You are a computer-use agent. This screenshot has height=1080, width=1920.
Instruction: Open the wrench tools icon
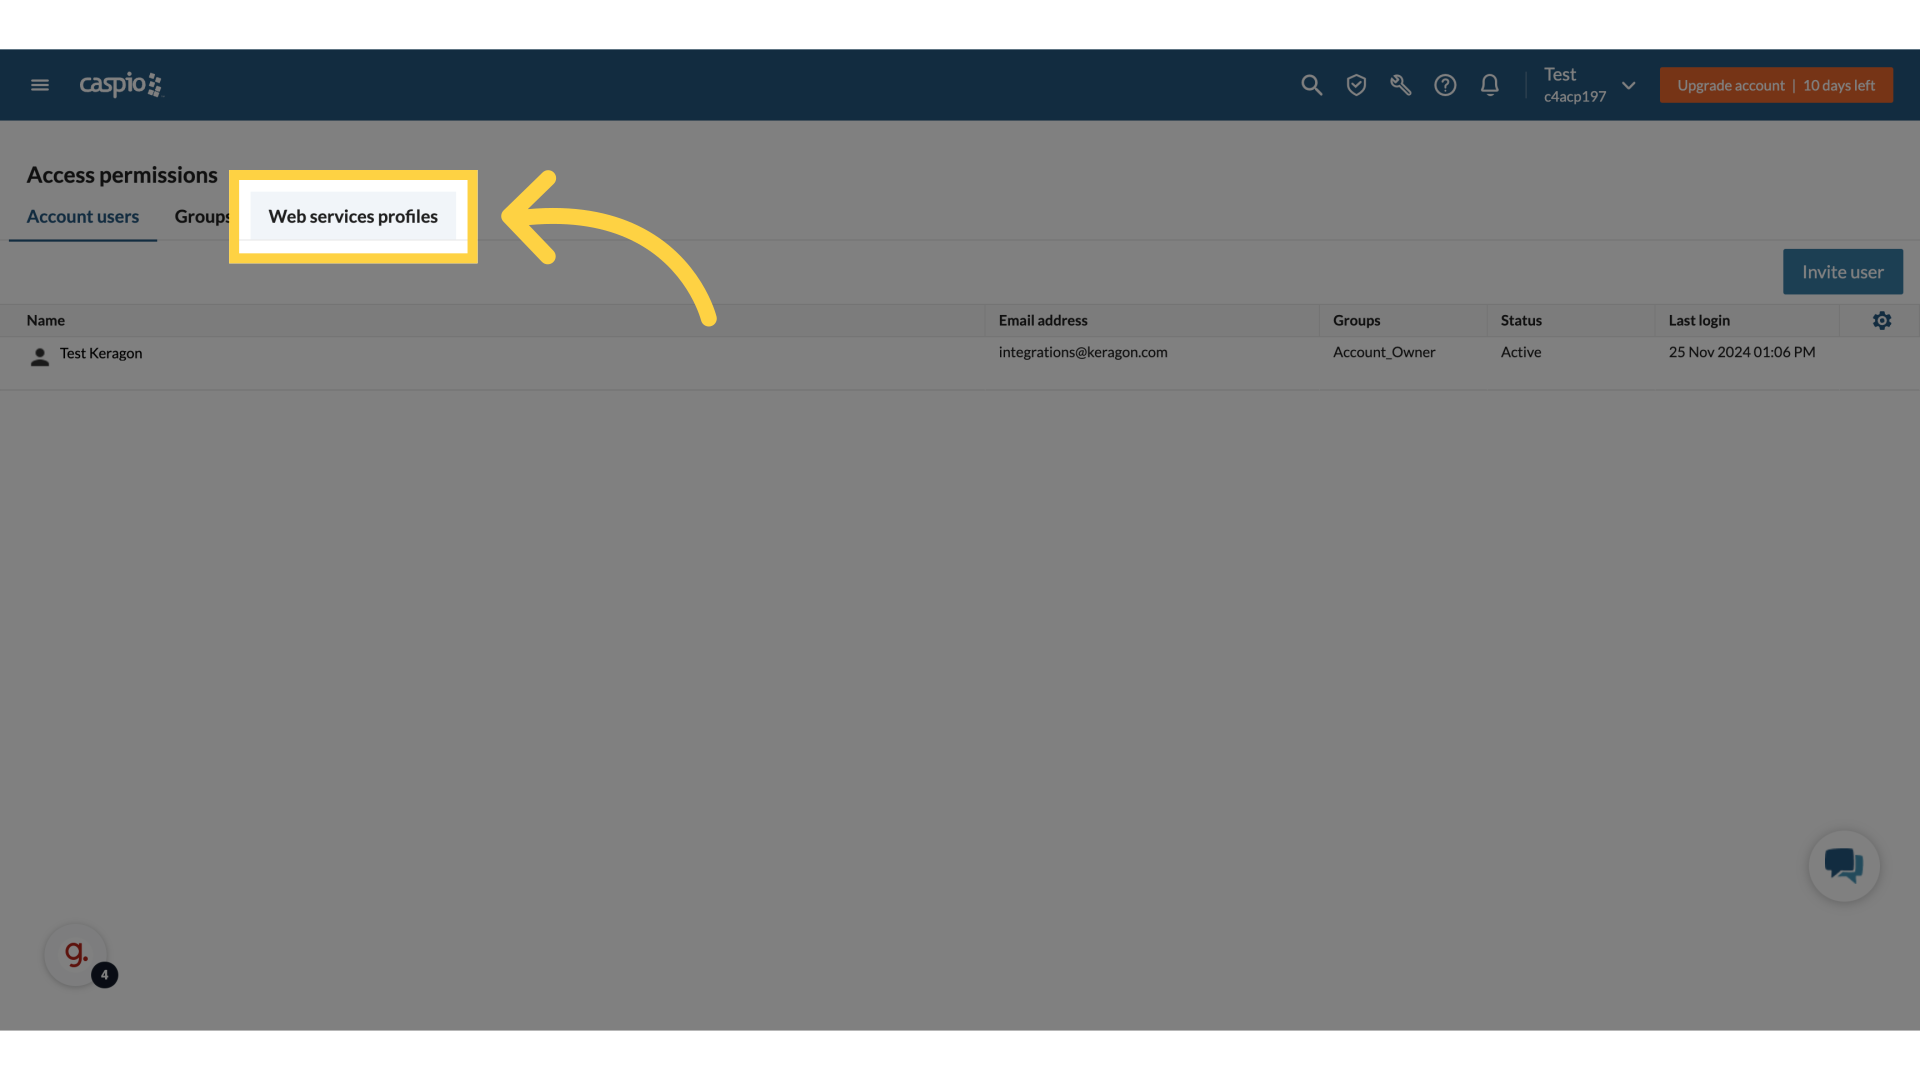pos(1401,85)
